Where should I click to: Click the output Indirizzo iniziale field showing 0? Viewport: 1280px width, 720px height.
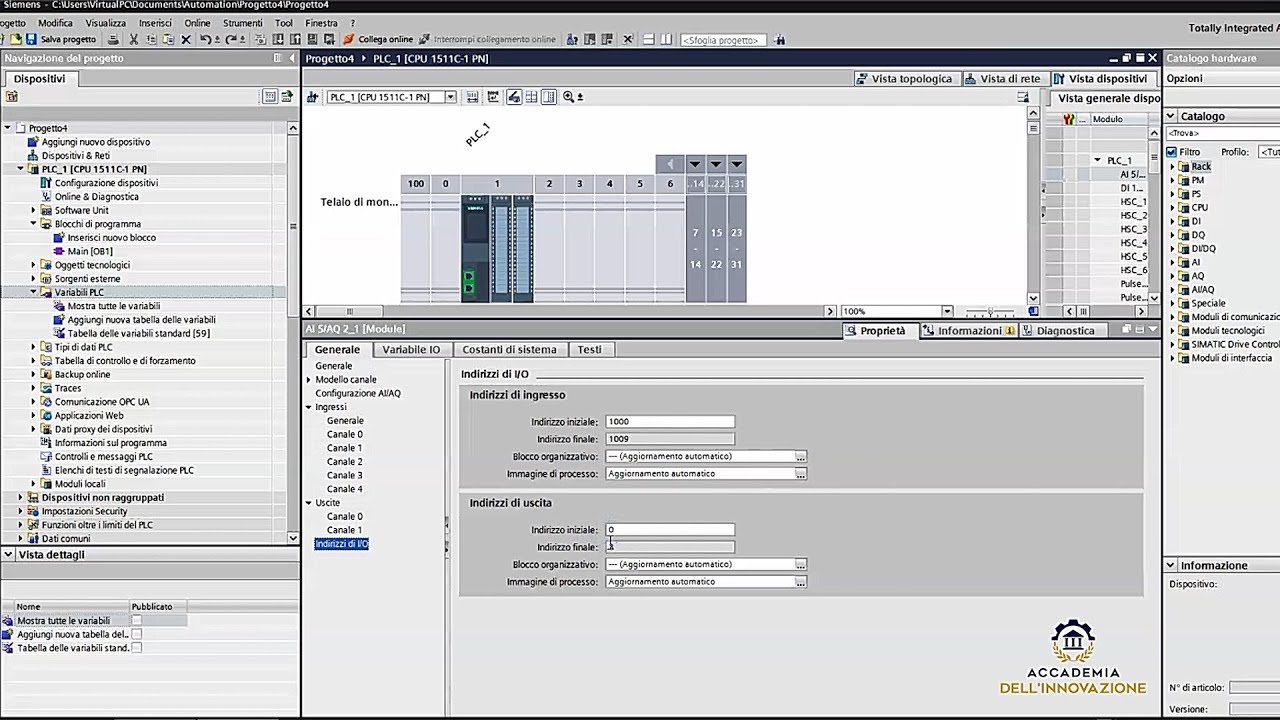point(670,530)
